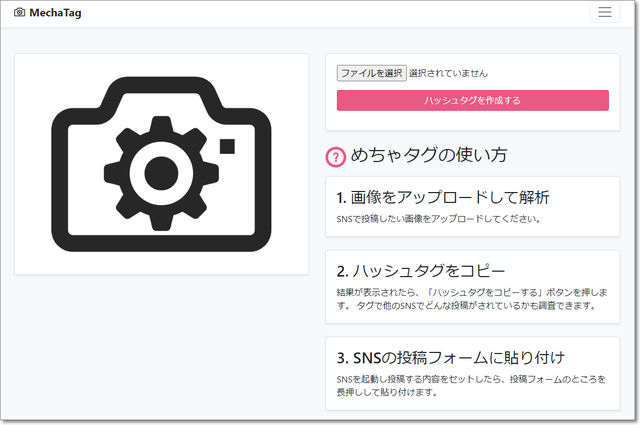Screen dimensions: 640x425
Task: Select step 2 ハッシュタグをコピー heading
Action: pyautogui.click(x=420, y=271)
